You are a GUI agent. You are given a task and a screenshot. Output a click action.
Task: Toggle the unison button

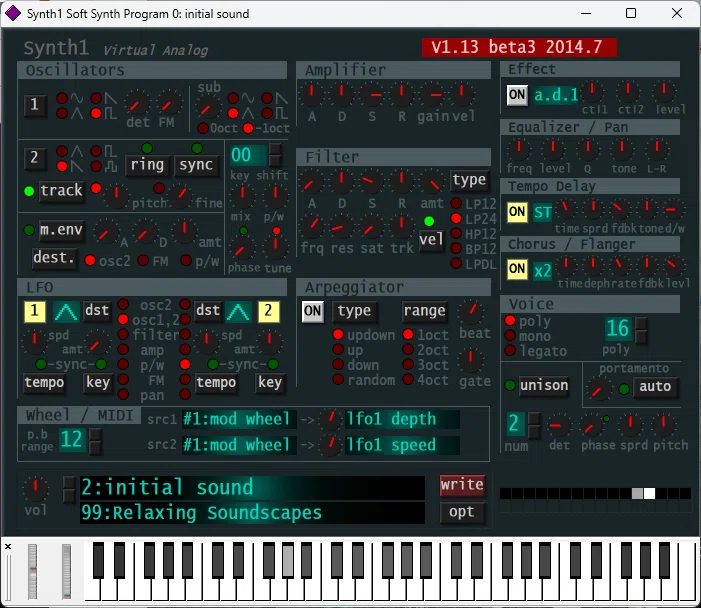click(544, 385)
